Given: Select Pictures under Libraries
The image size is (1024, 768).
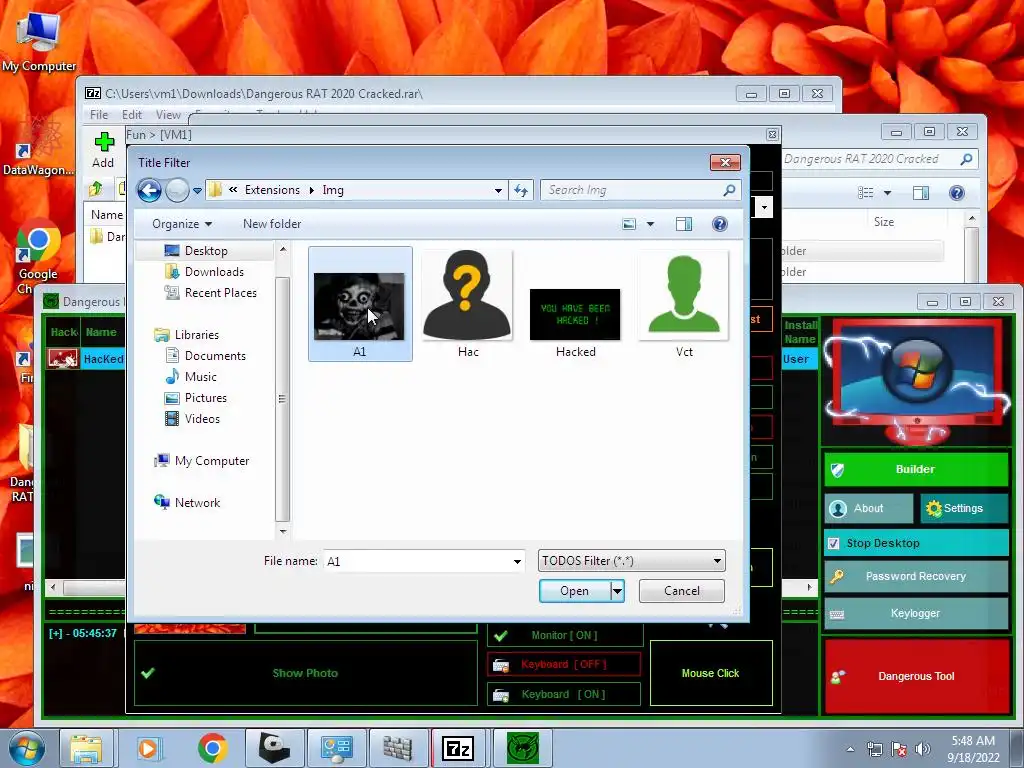Looking at the screenshot, I should [206, 398].
